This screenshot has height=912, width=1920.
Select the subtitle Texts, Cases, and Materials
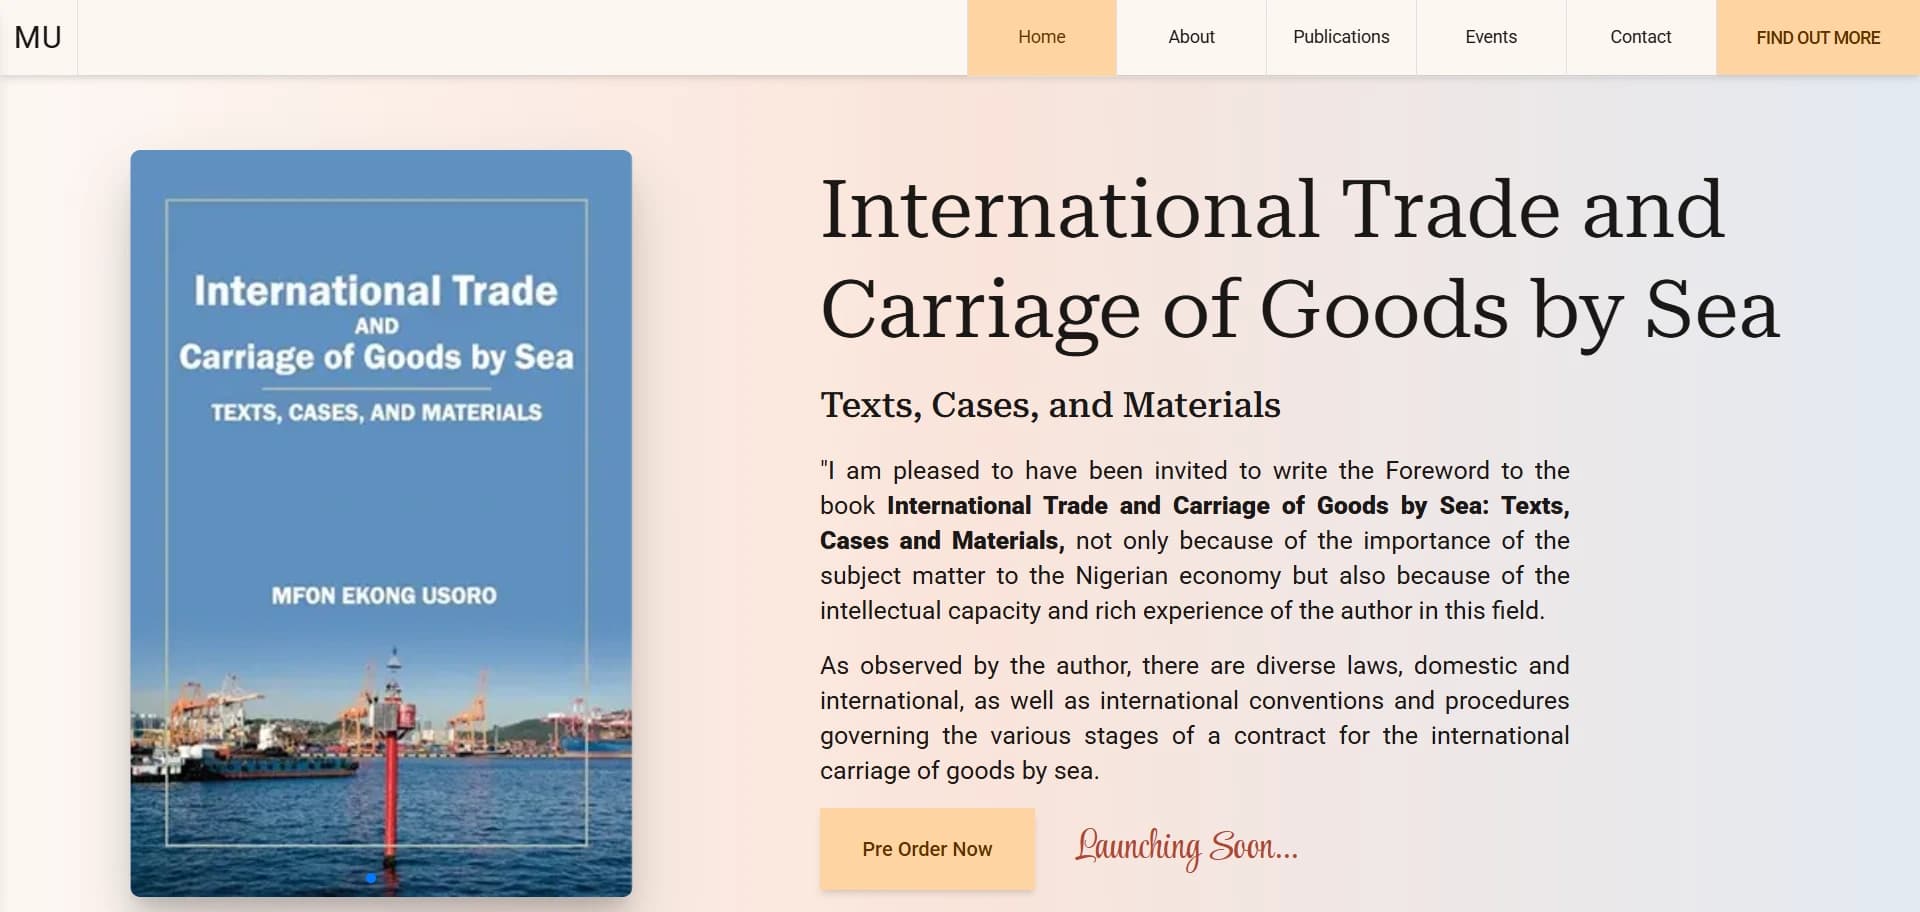coord(1049,405)
